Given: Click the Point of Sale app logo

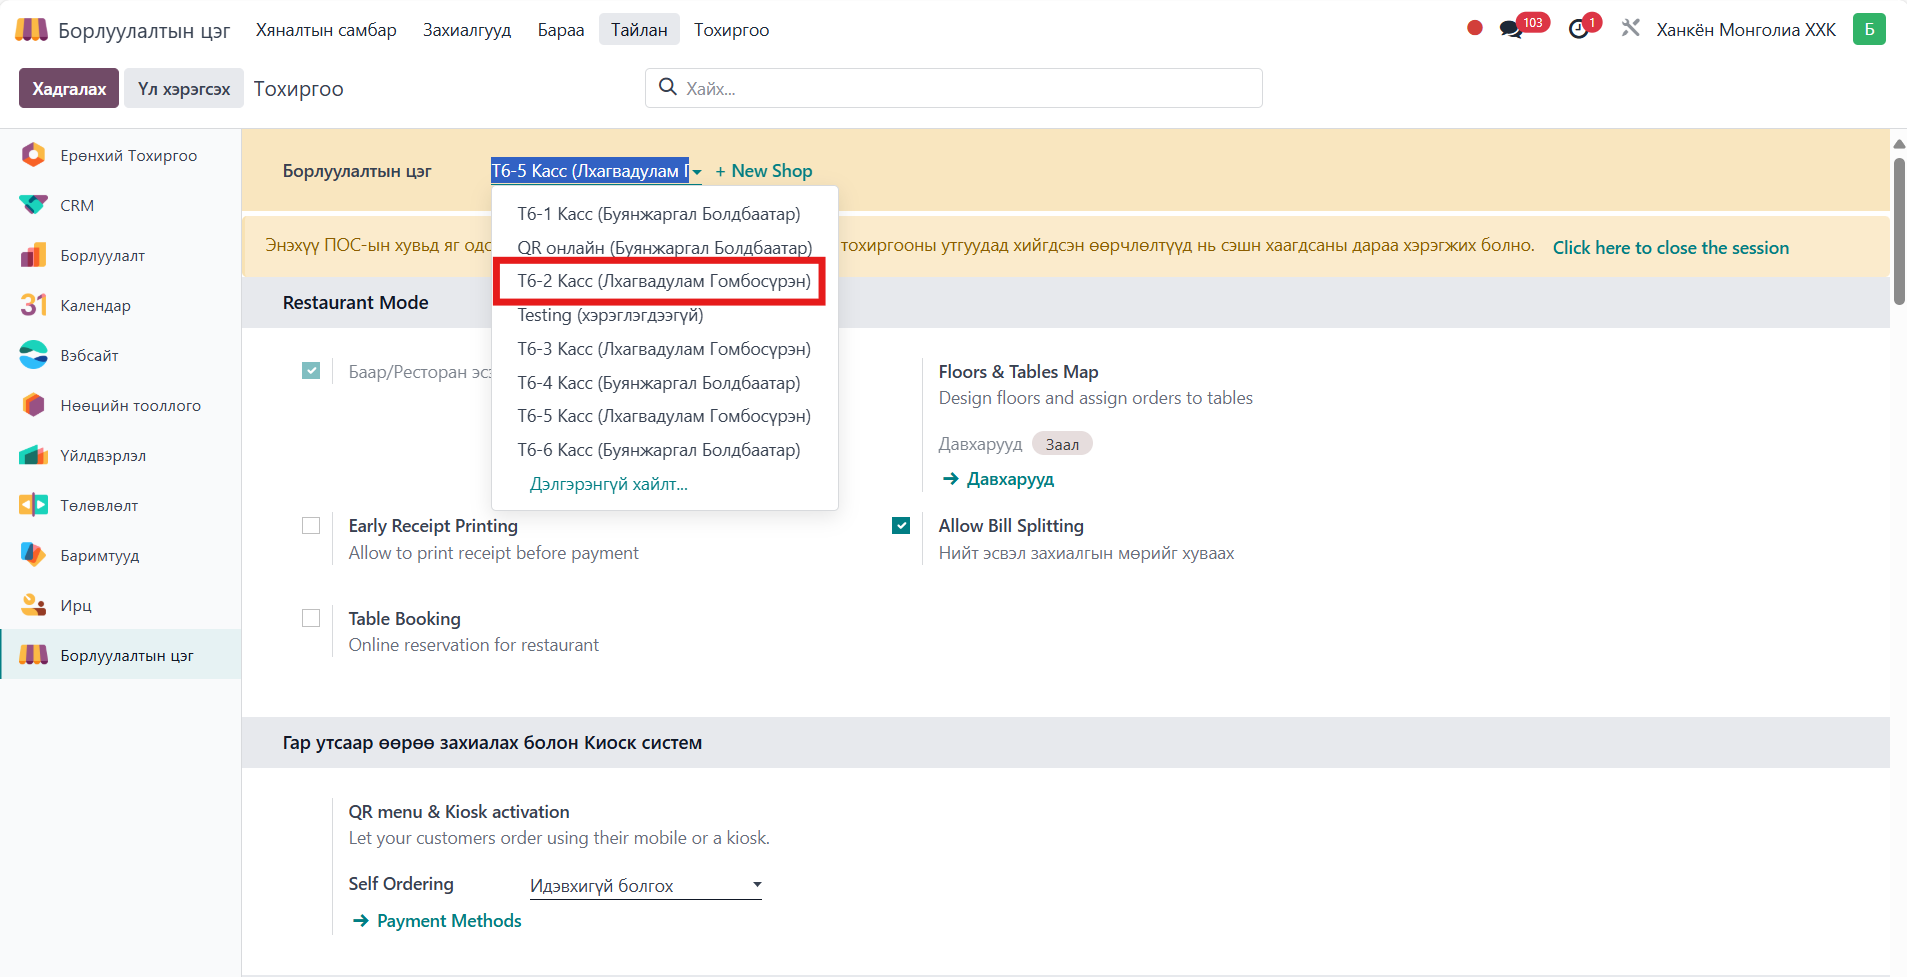Looking at the screenshot, I should (31, 30).
